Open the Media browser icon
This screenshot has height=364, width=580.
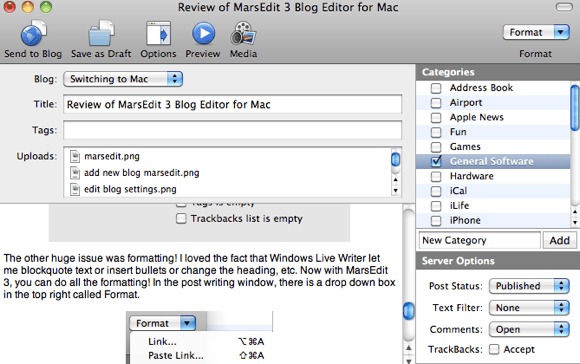tap(243, 33)
